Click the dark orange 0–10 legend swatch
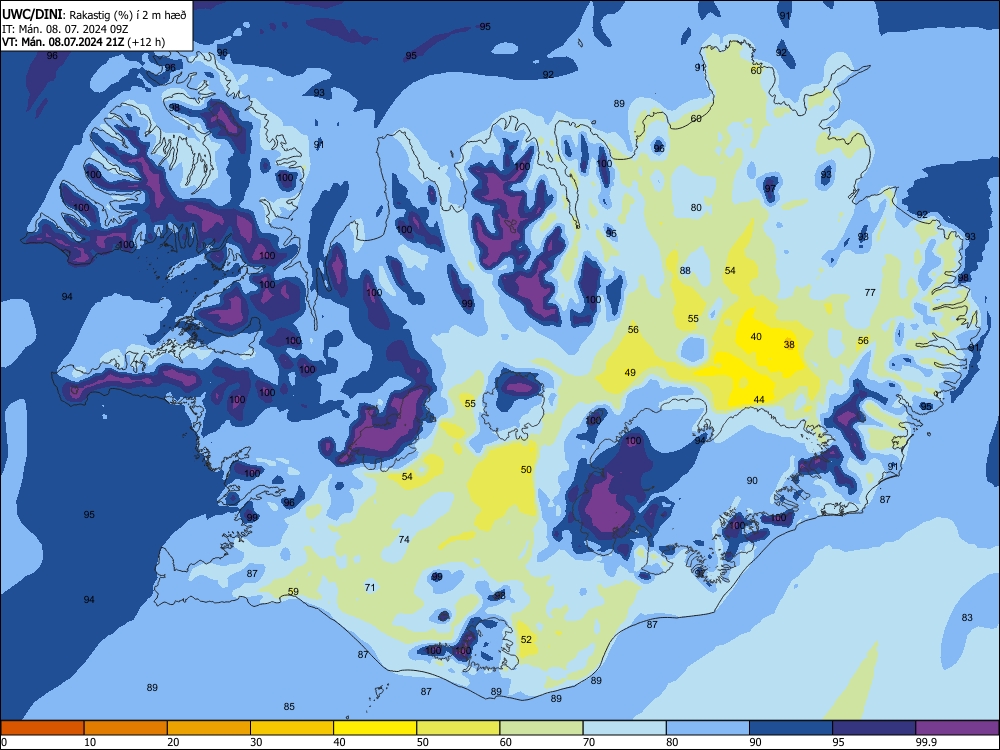 coord(42,728)
